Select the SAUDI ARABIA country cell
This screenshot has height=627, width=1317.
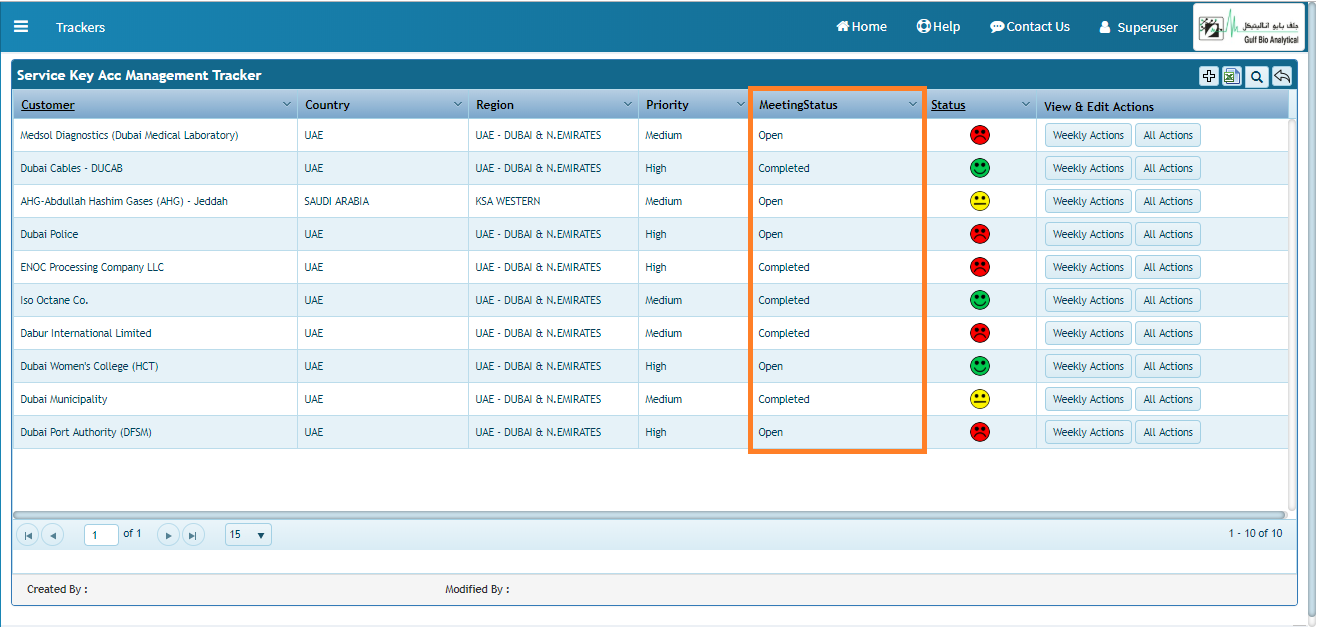click(x=383, y=201)
